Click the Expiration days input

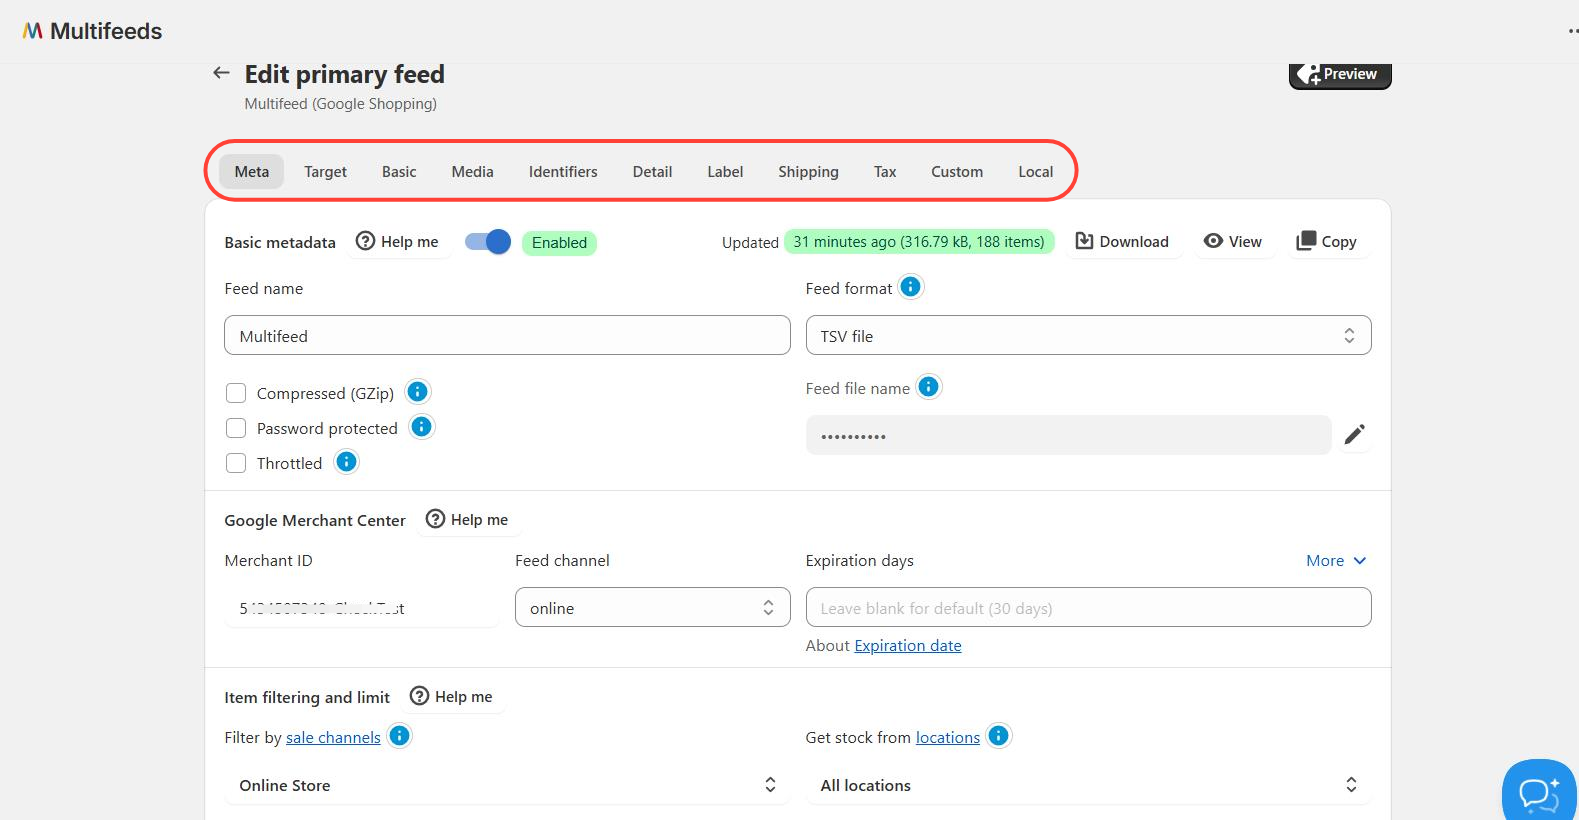(1088, 608)
